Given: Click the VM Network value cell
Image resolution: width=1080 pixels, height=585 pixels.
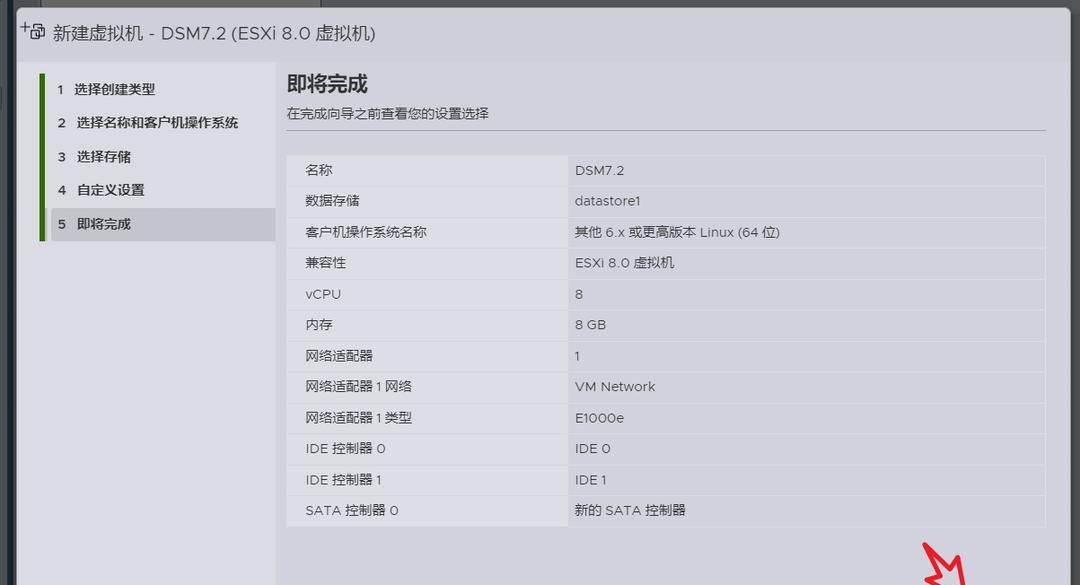Looking at the screenshot, I should coord(615,387).
